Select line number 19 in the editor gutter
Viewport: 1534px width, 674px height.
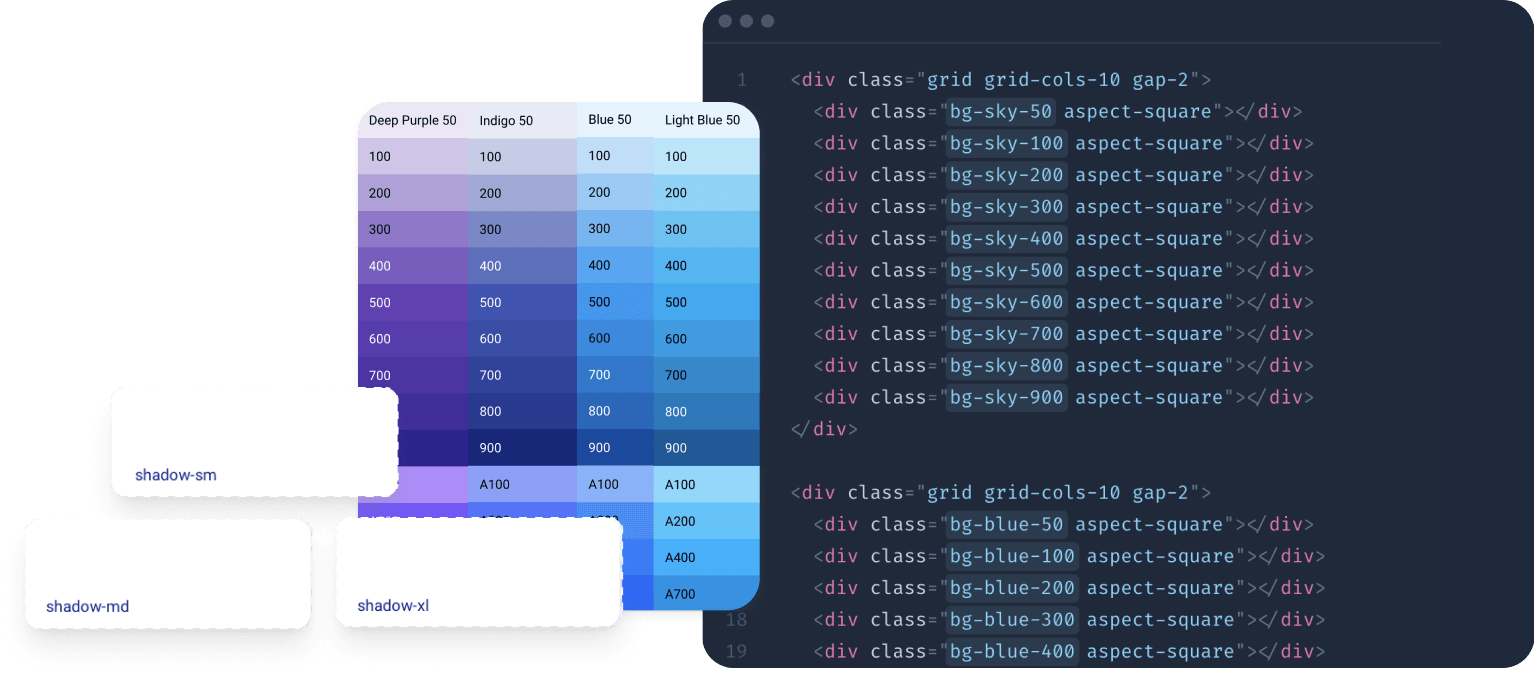pyautogui.click(x=736, y=652)
